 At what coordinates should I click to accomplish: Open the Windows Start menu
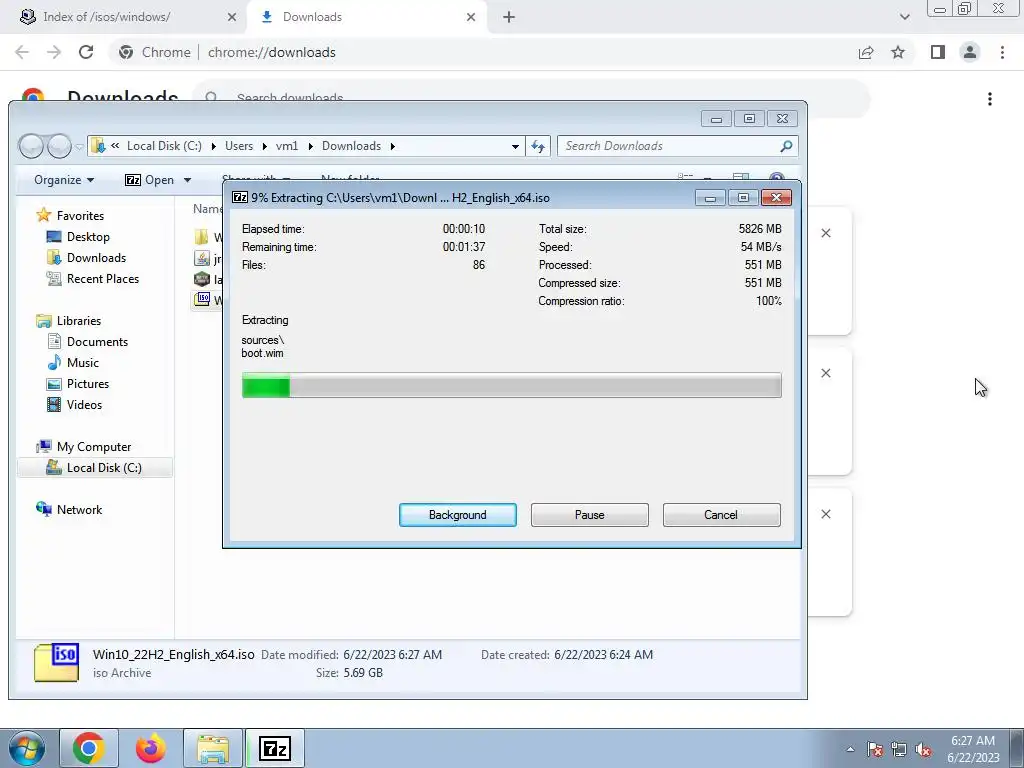[26, 748]
